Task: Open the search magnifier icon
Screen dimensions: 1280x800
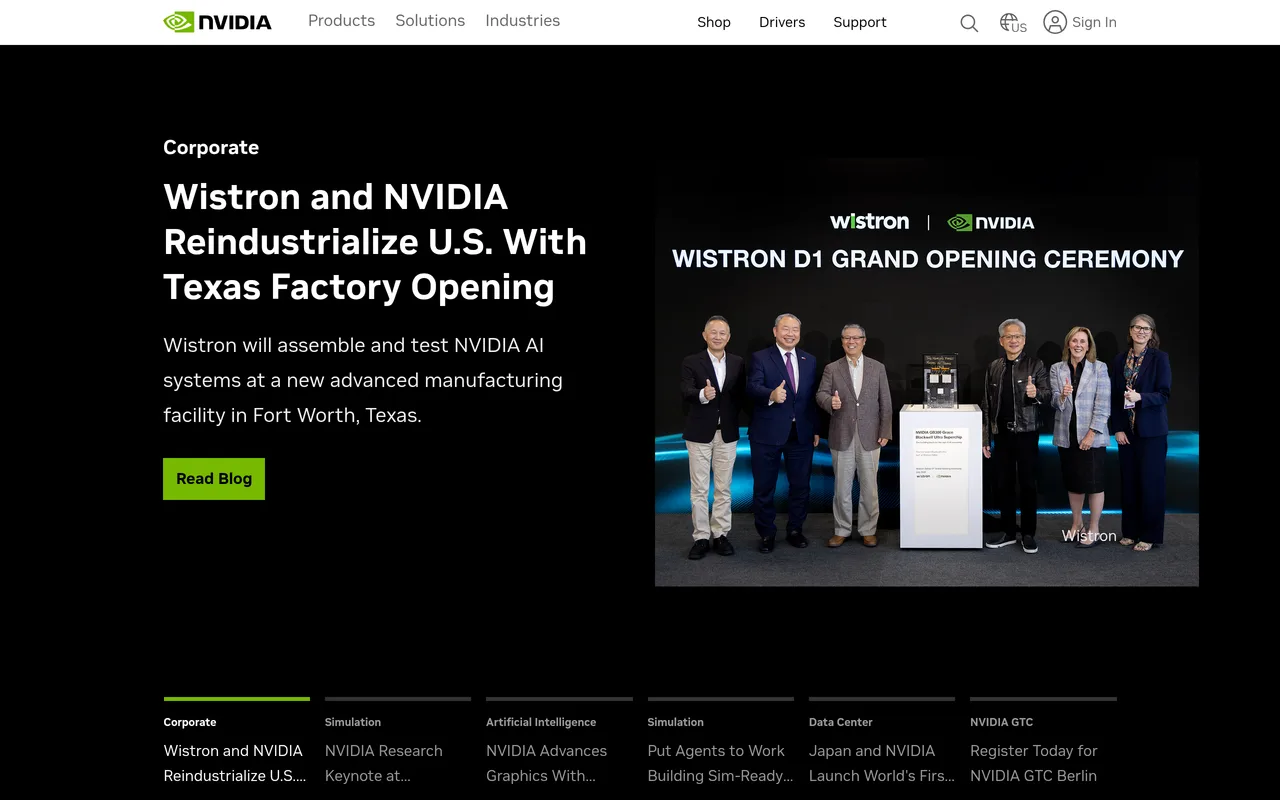Action: [x=969, y=23]
